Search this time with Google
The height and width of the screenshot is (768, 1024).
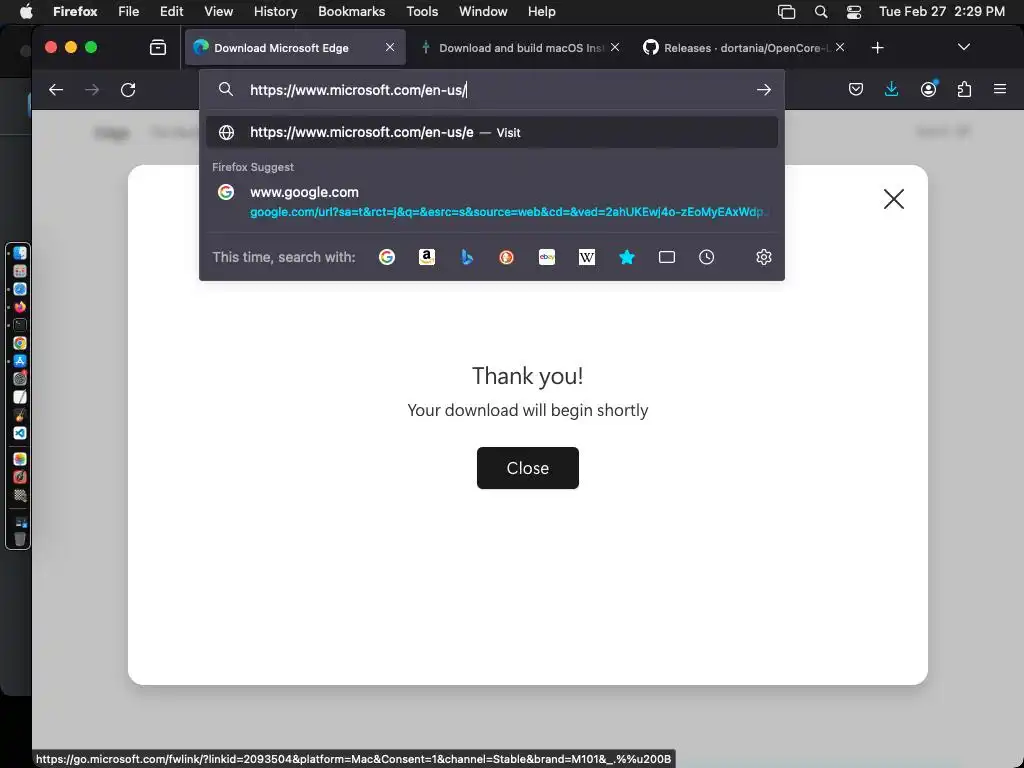387,257
